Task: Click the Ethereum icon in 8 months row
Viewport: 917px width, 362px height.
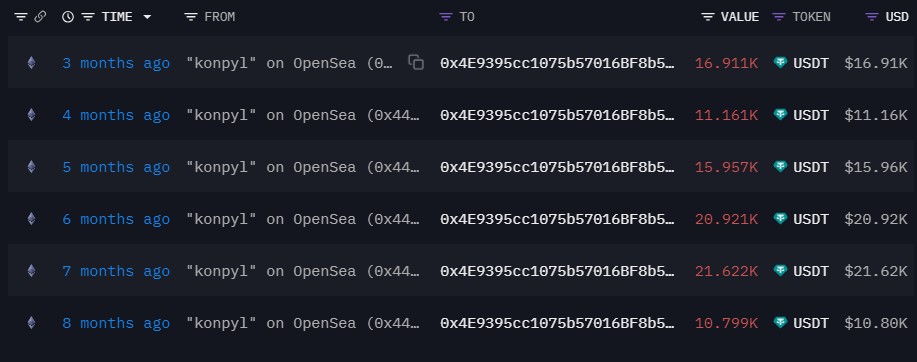Action: (x=32, y=322)
